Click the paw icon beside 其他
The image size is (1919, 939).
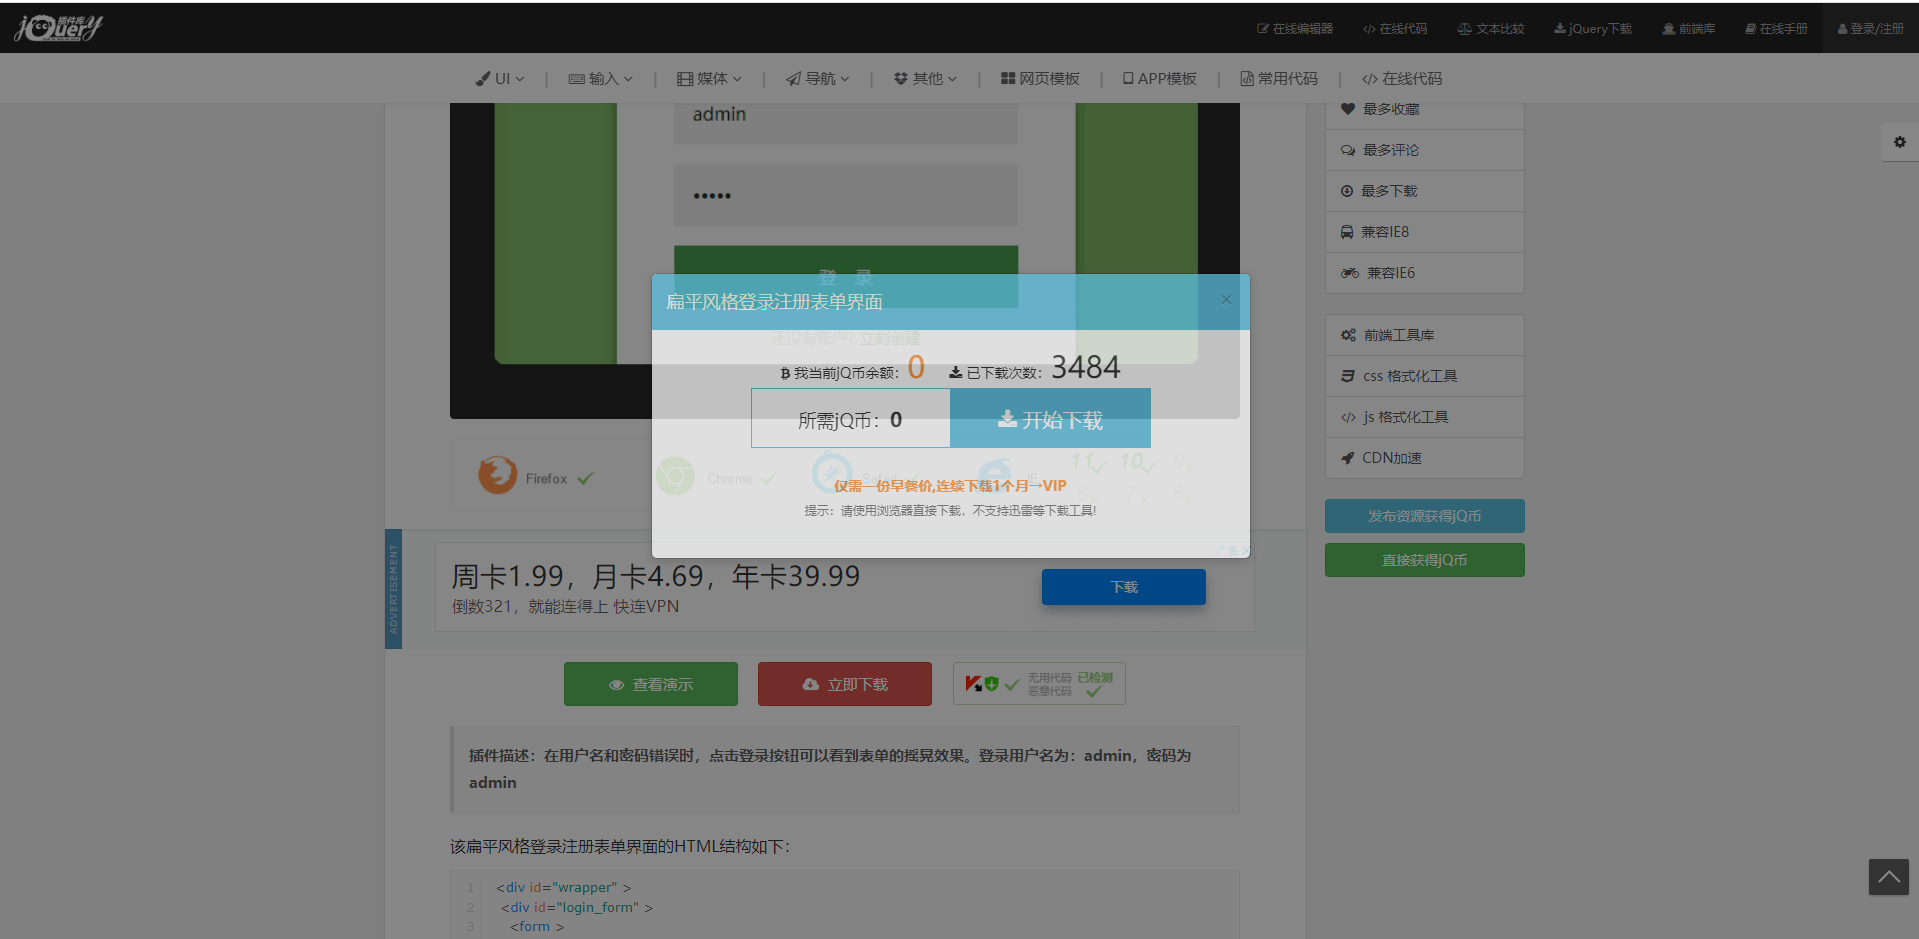(900, 79)
